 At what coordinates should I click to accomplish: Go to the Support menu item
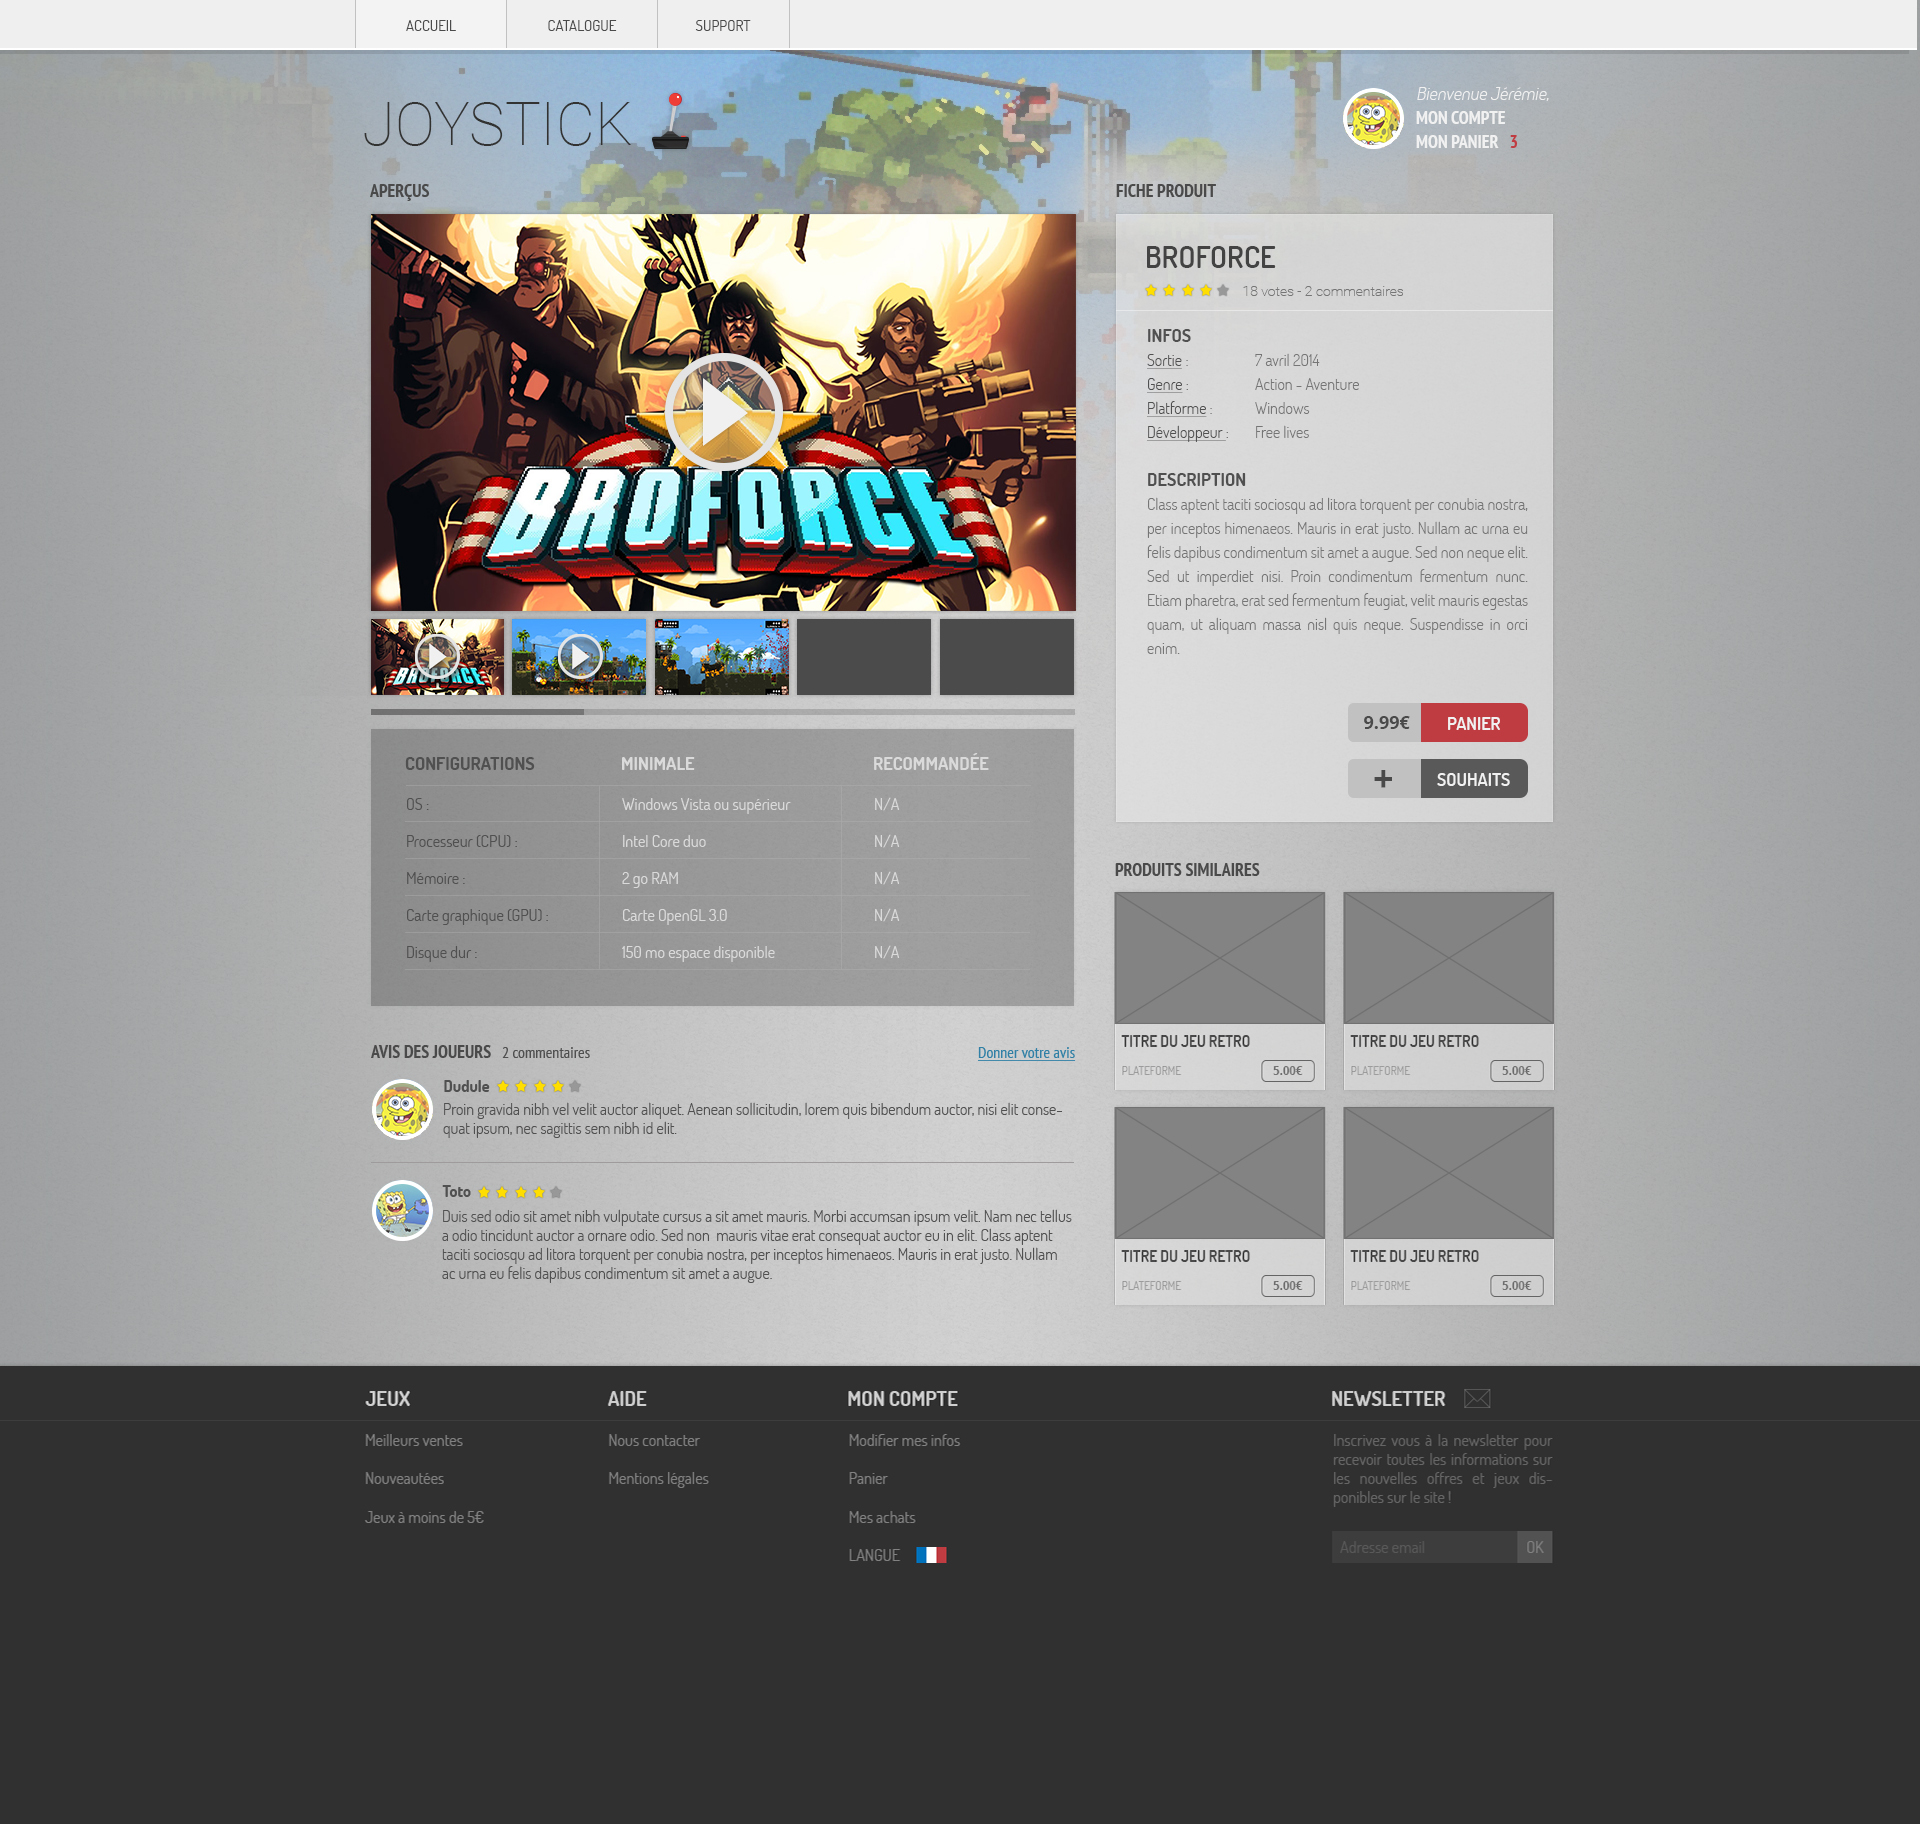click(x=722, y=25)
